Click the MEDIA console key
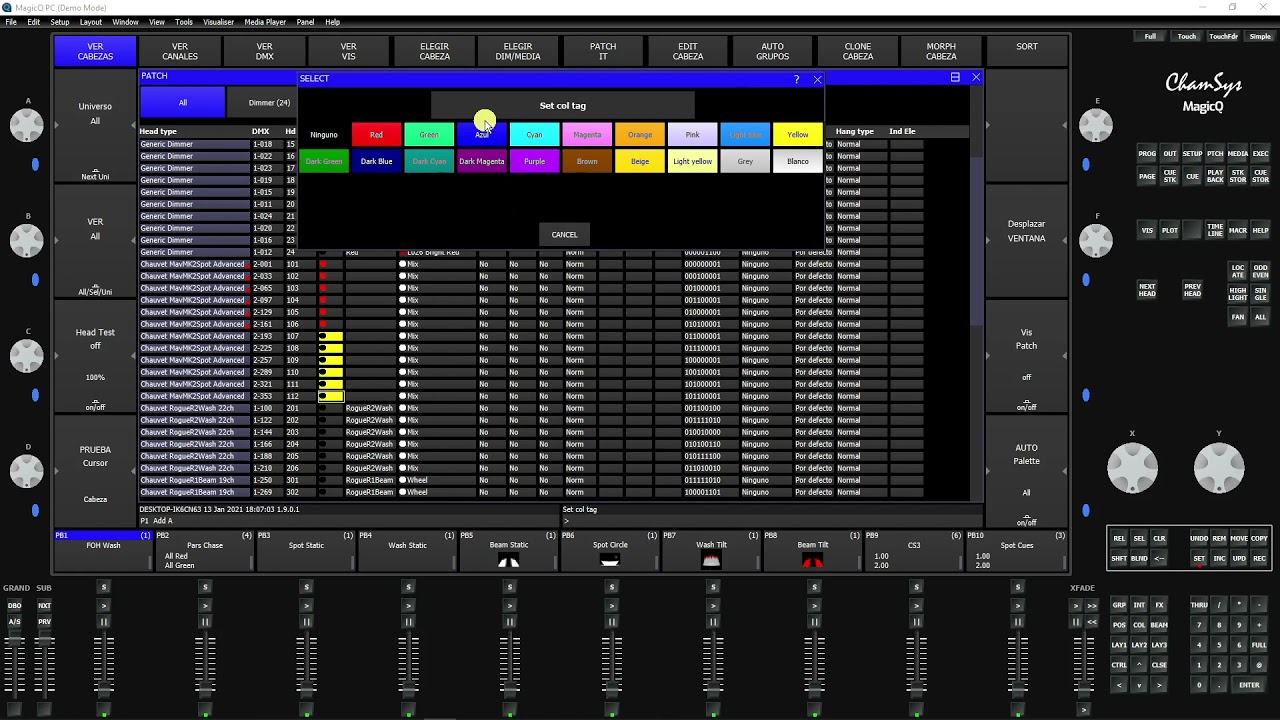 point(1238,154)
